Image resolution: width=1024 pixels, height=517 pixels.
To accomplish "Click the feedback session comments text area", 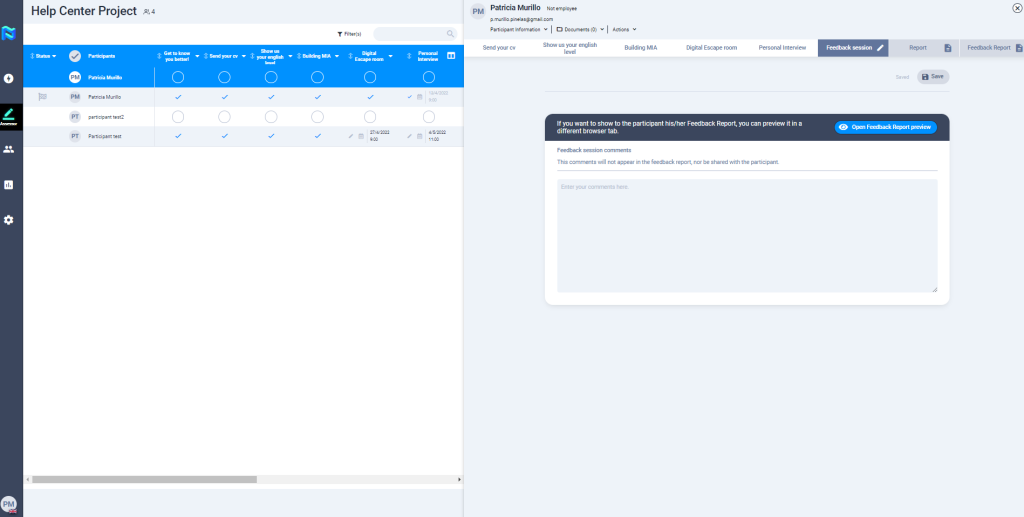I will click(x=746, y=235).
